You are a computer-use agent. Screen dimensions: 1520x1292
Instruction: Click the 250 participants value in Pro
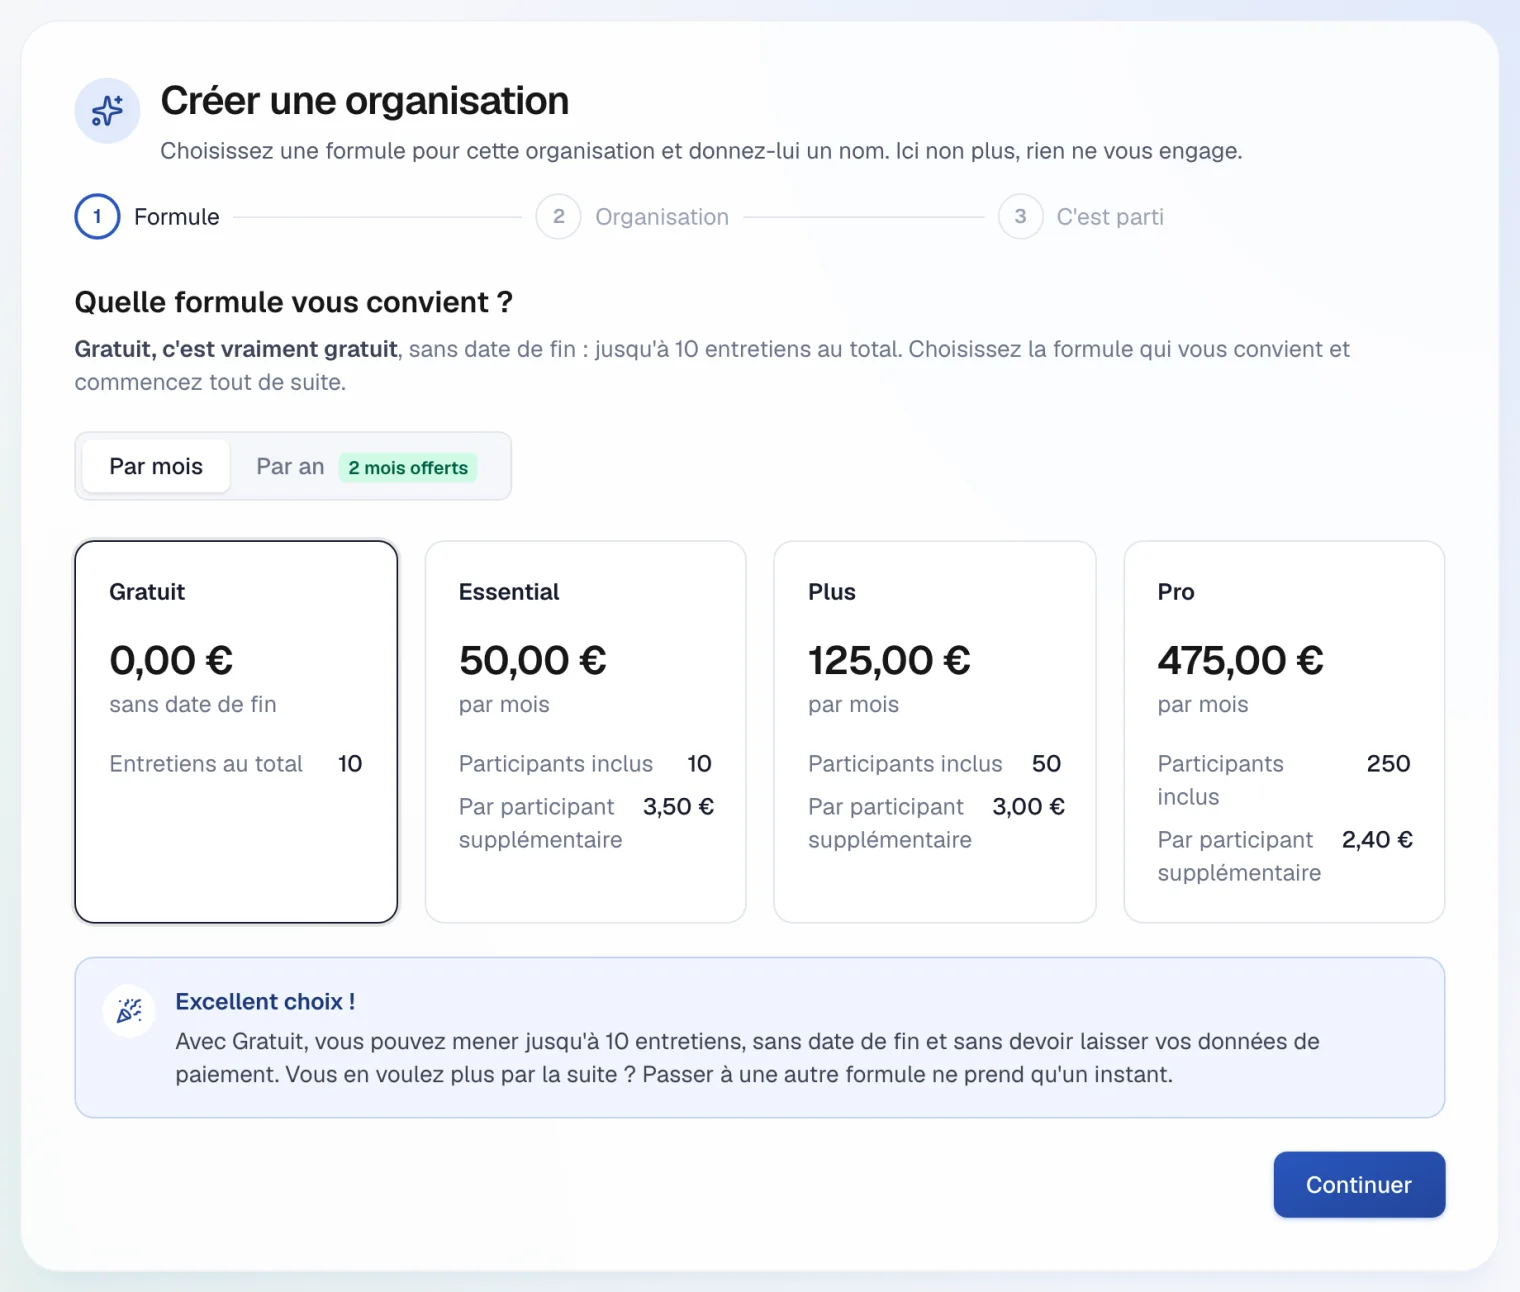click(x=1388, y=764)
